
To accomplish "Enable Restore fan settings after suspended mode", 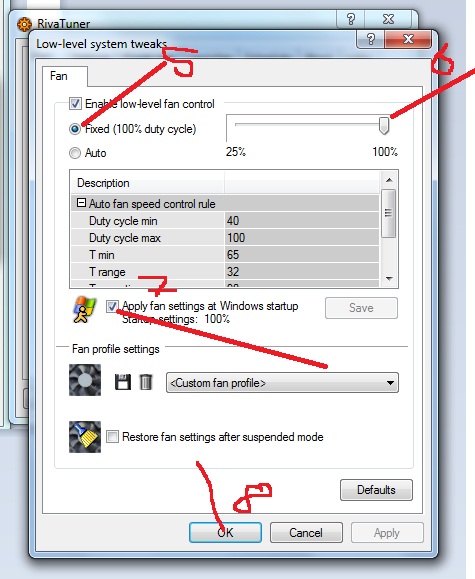I will [112, 436].
